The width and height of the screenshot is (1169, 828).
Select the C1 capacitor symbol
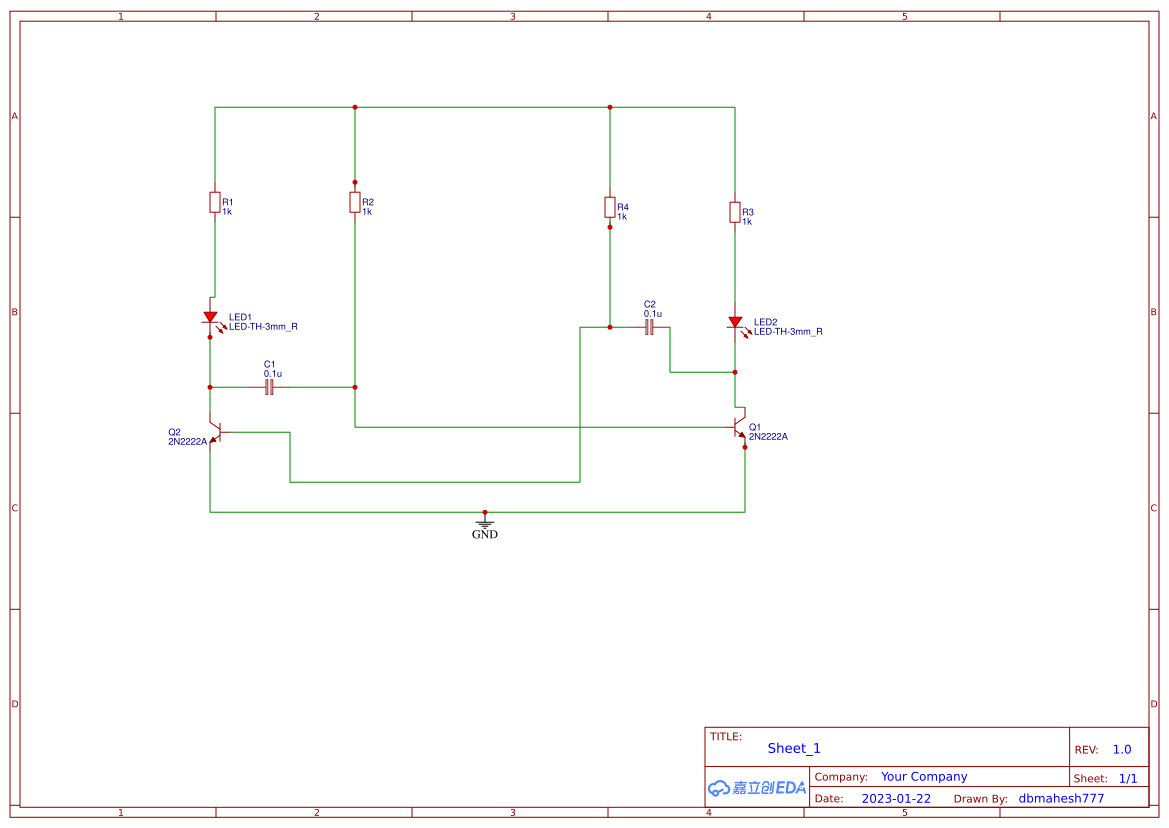[x=268, y=385]
